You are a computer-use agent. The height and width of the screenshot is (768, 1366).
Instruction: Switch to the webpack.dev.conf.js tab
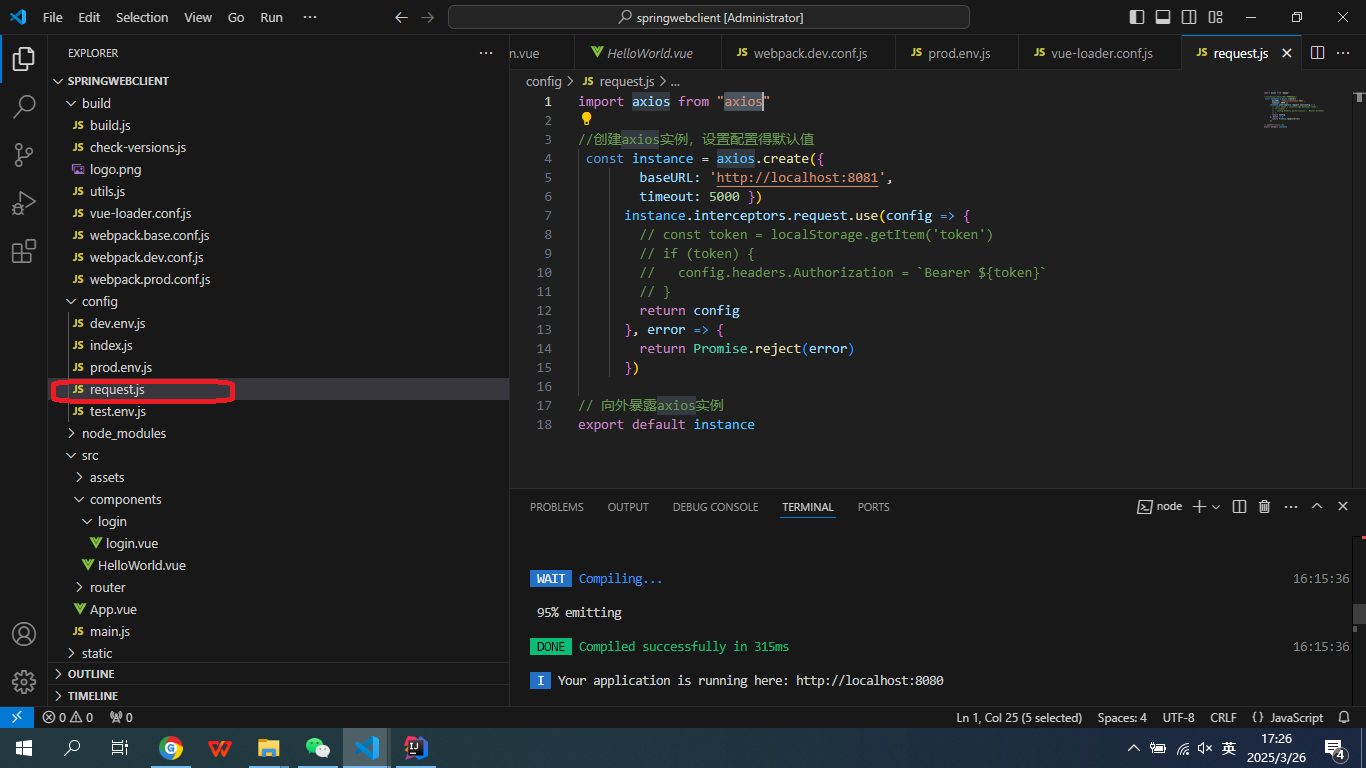point(809,53)
